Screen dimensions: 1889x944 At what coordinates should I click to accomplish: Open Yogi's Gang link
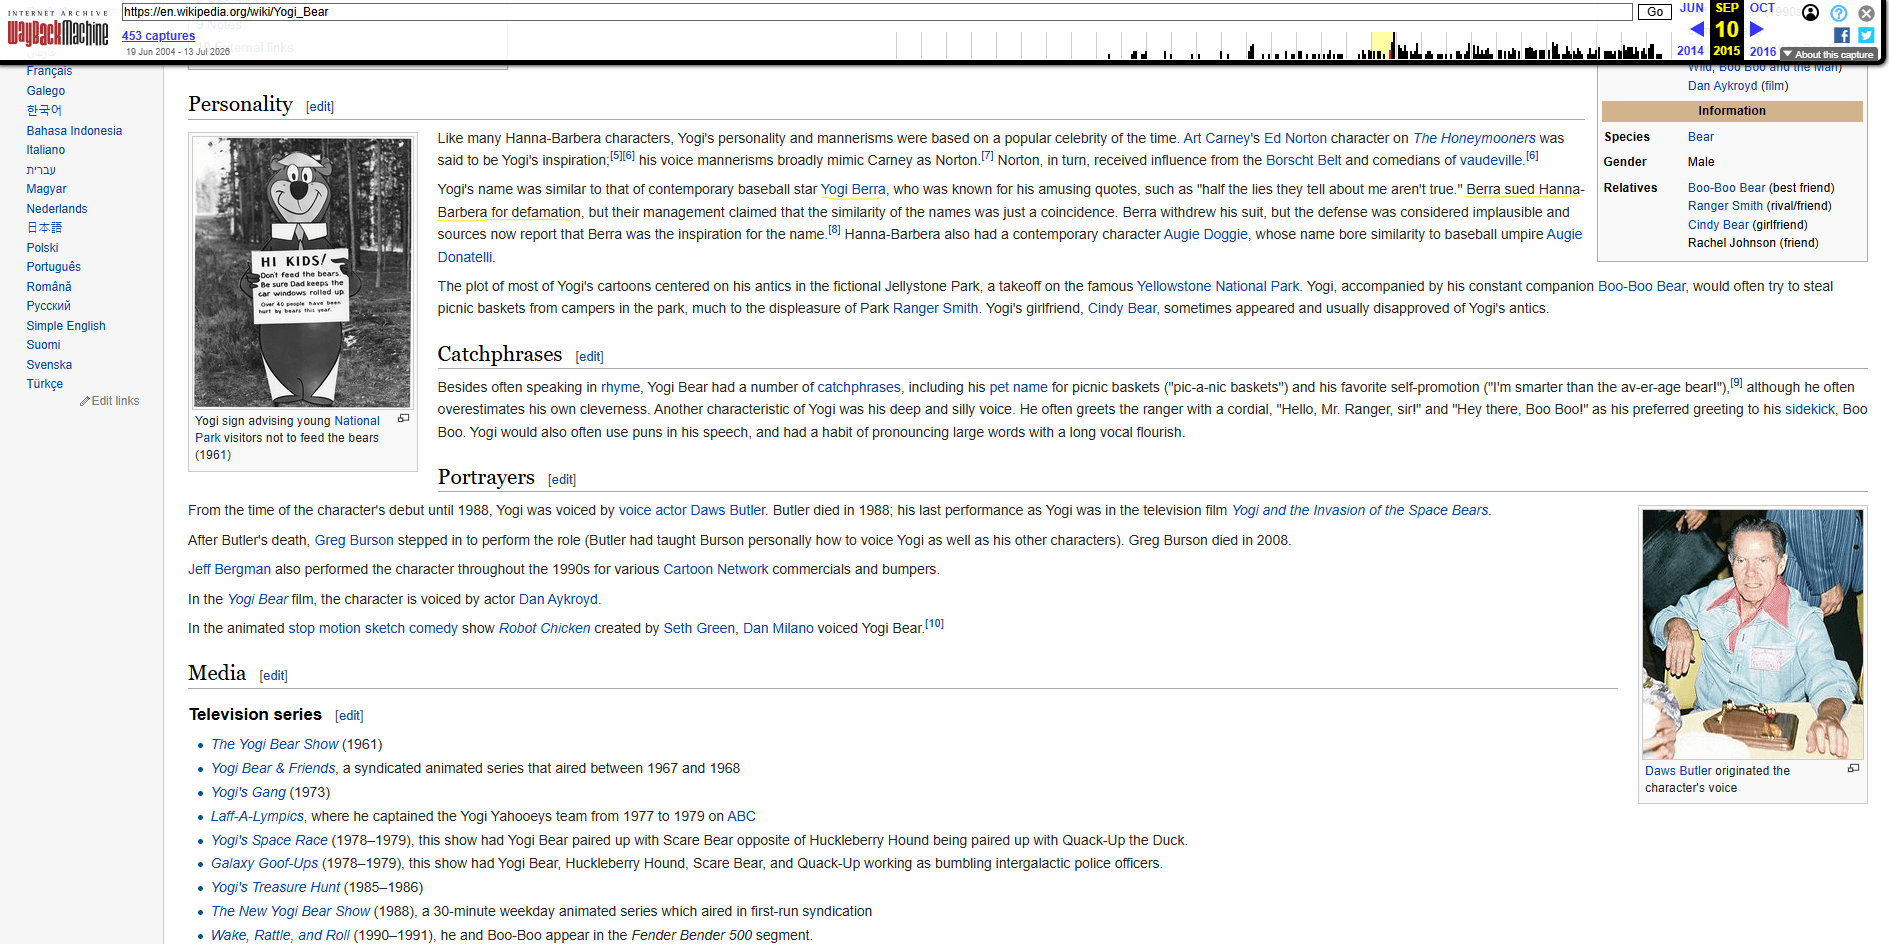click(x=248, y=793)
